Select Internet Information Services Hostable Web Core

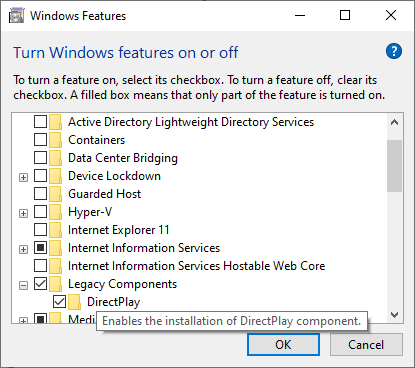coord(196,266)
